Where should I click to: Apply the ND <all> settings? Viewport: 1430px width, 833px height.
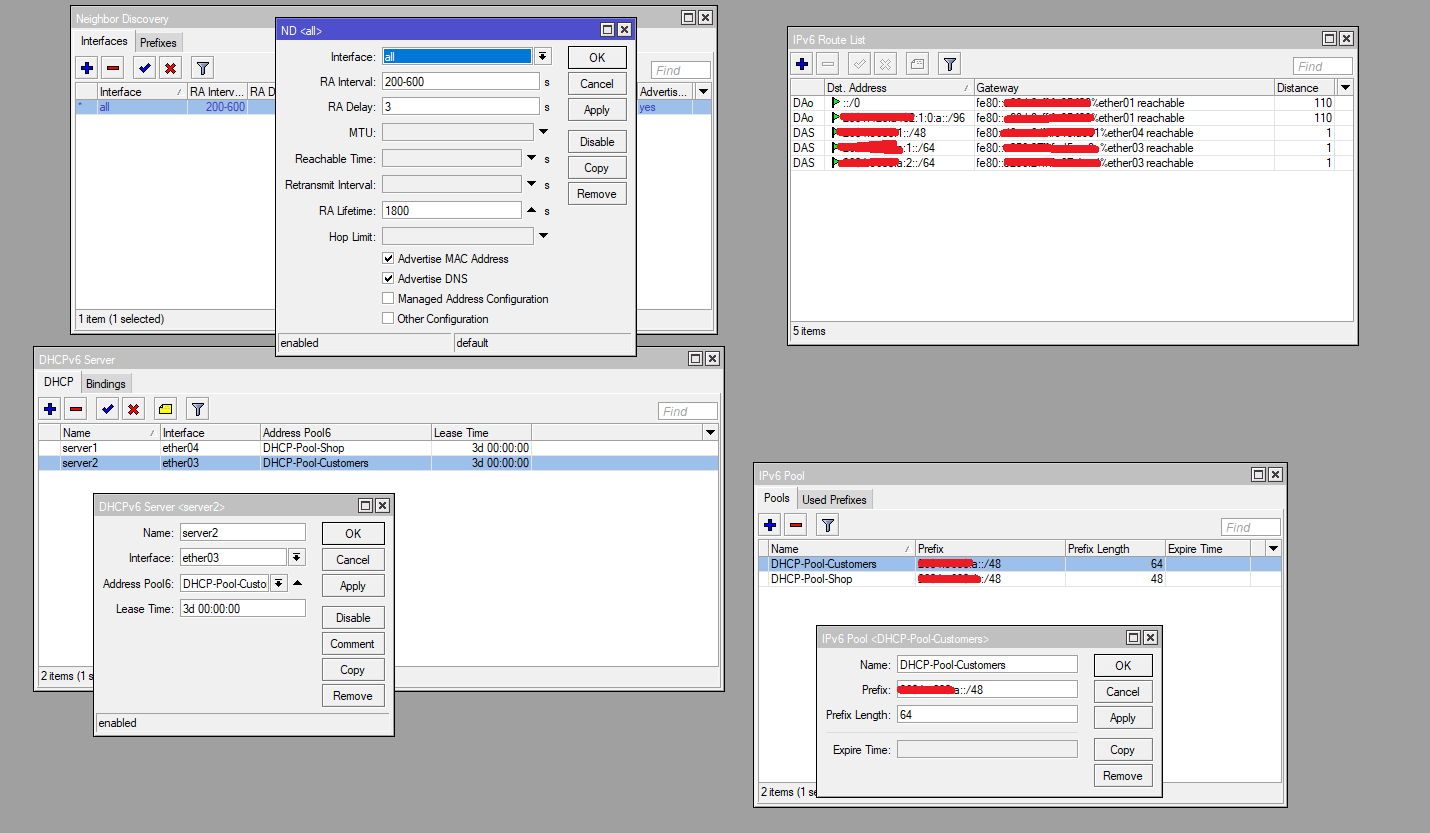[597, 109]
